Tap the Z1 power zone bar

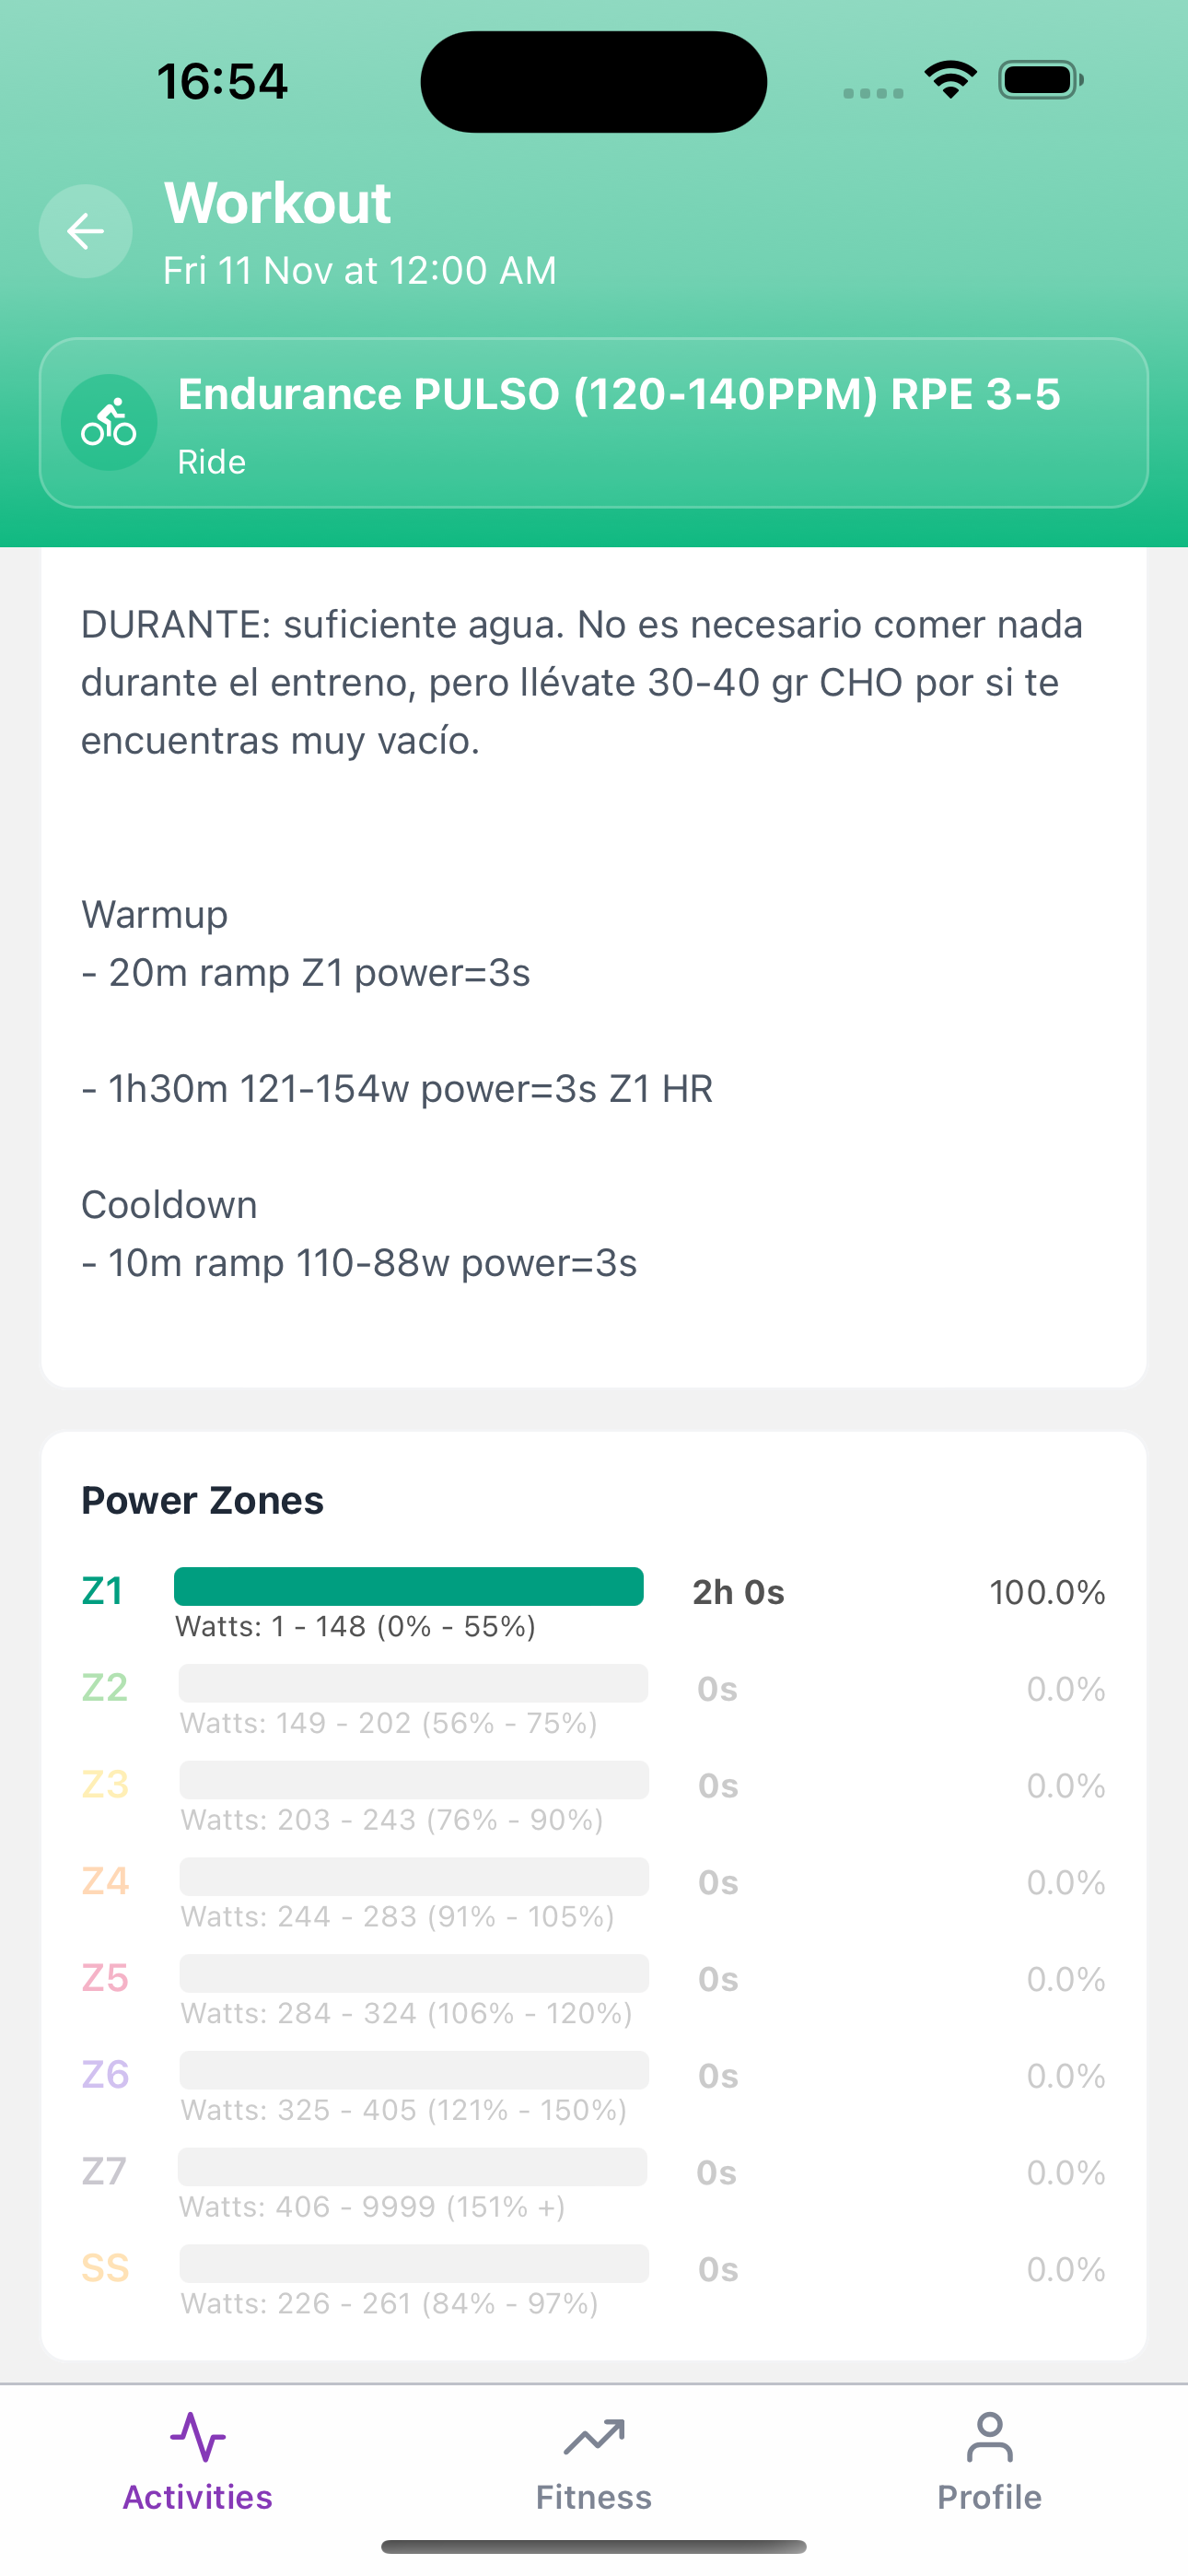click(x=408, y=1587)
